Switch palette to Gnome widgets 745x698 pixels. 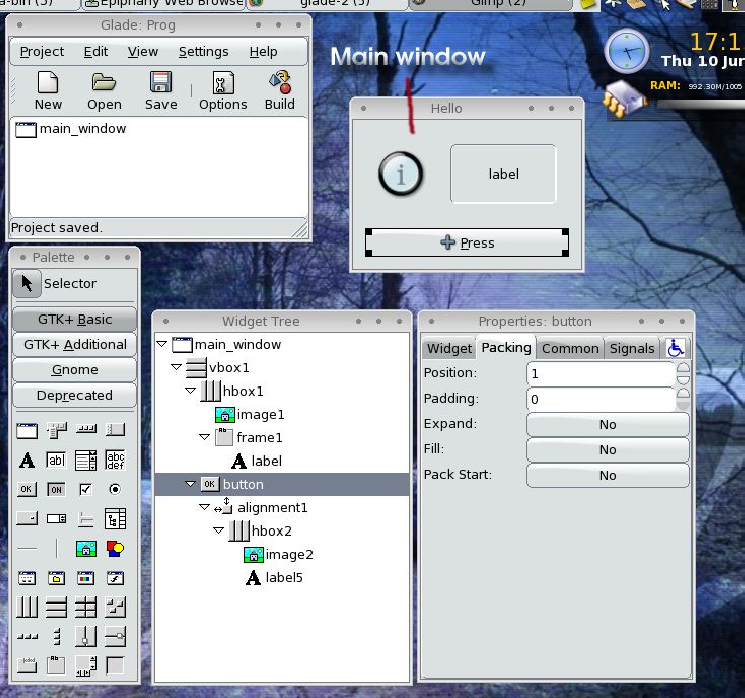(75, 370)
